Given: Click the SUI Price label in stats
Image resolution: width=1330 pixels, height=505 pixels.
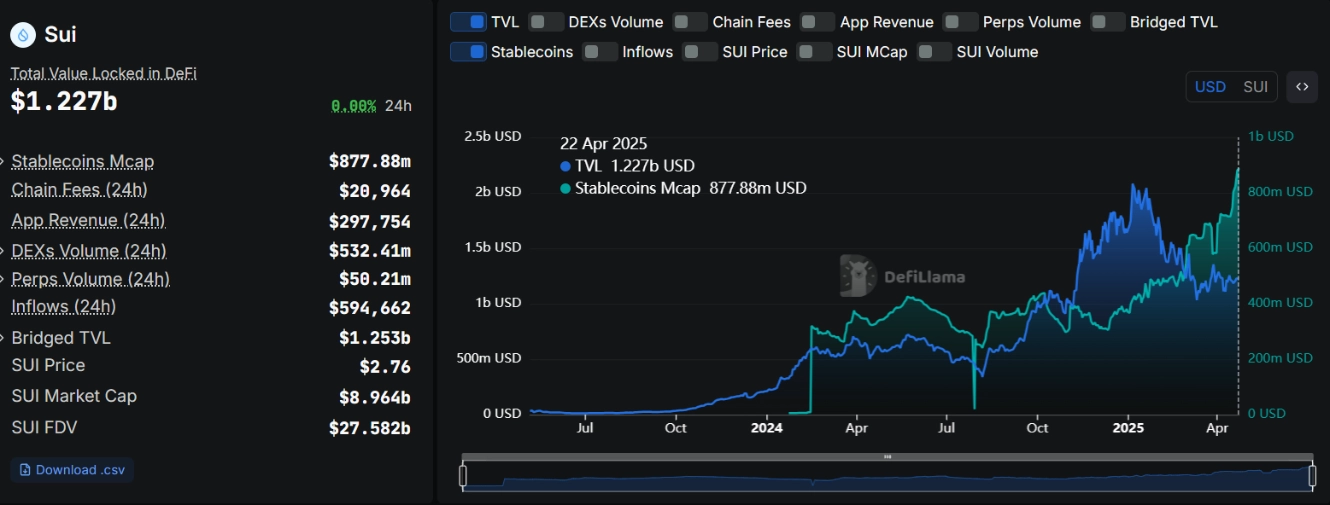Looking at the screenshot, I should coord(48,365).
